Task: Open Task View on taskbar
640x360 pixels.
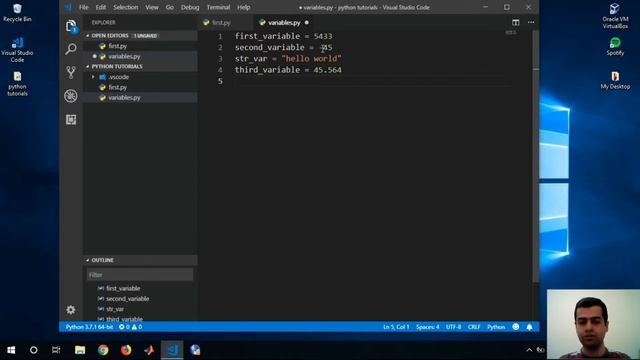Action: tap(56, 350)
